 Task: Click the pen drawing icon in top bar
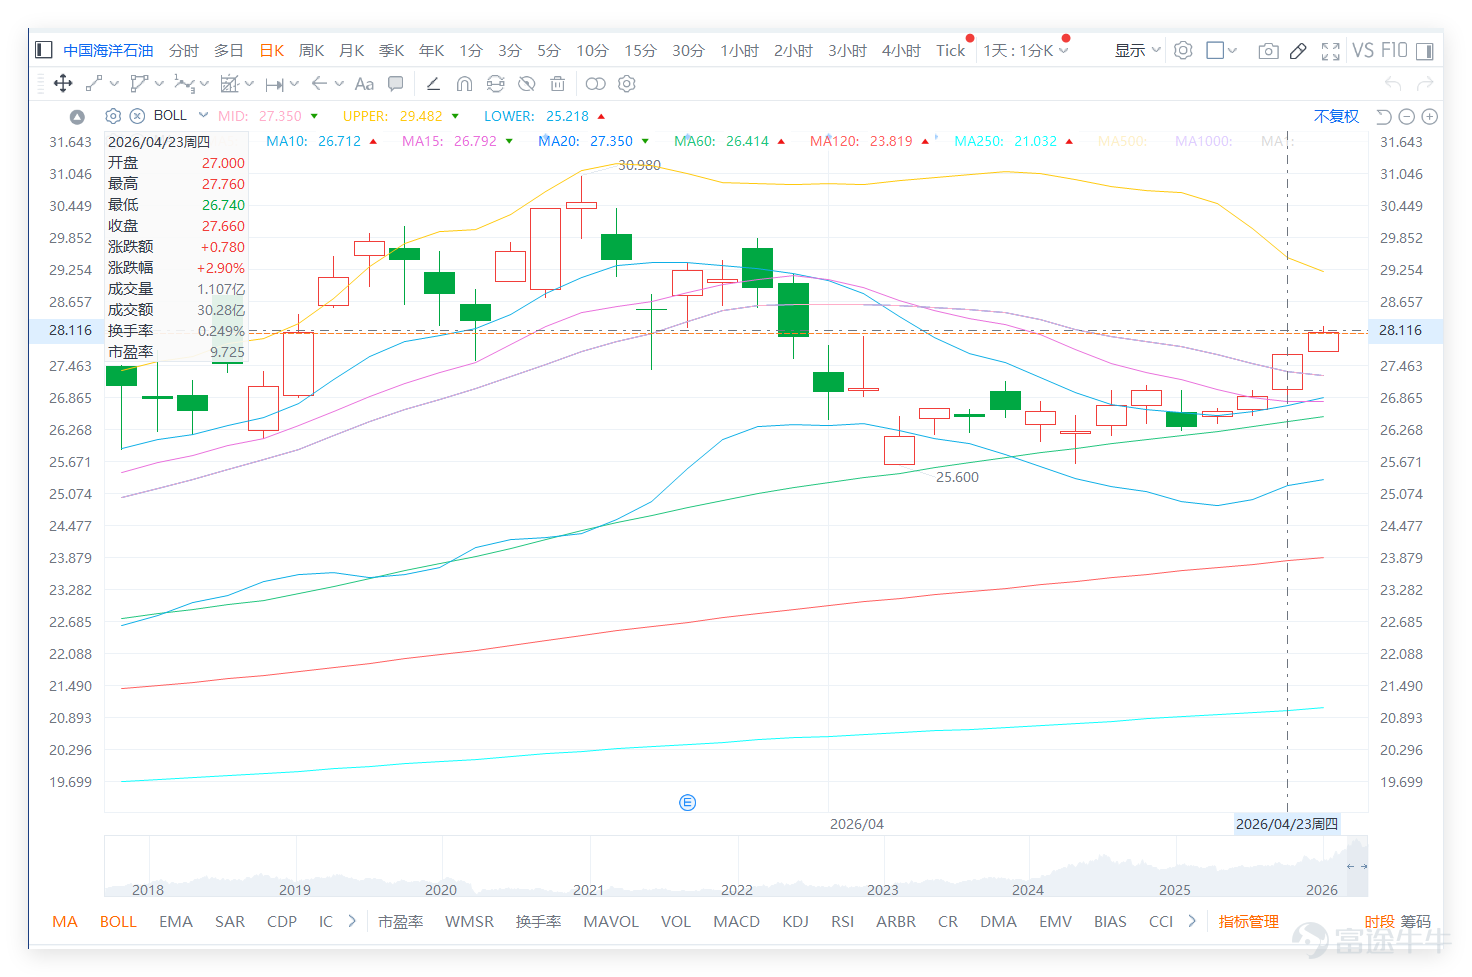[1298, 51]
